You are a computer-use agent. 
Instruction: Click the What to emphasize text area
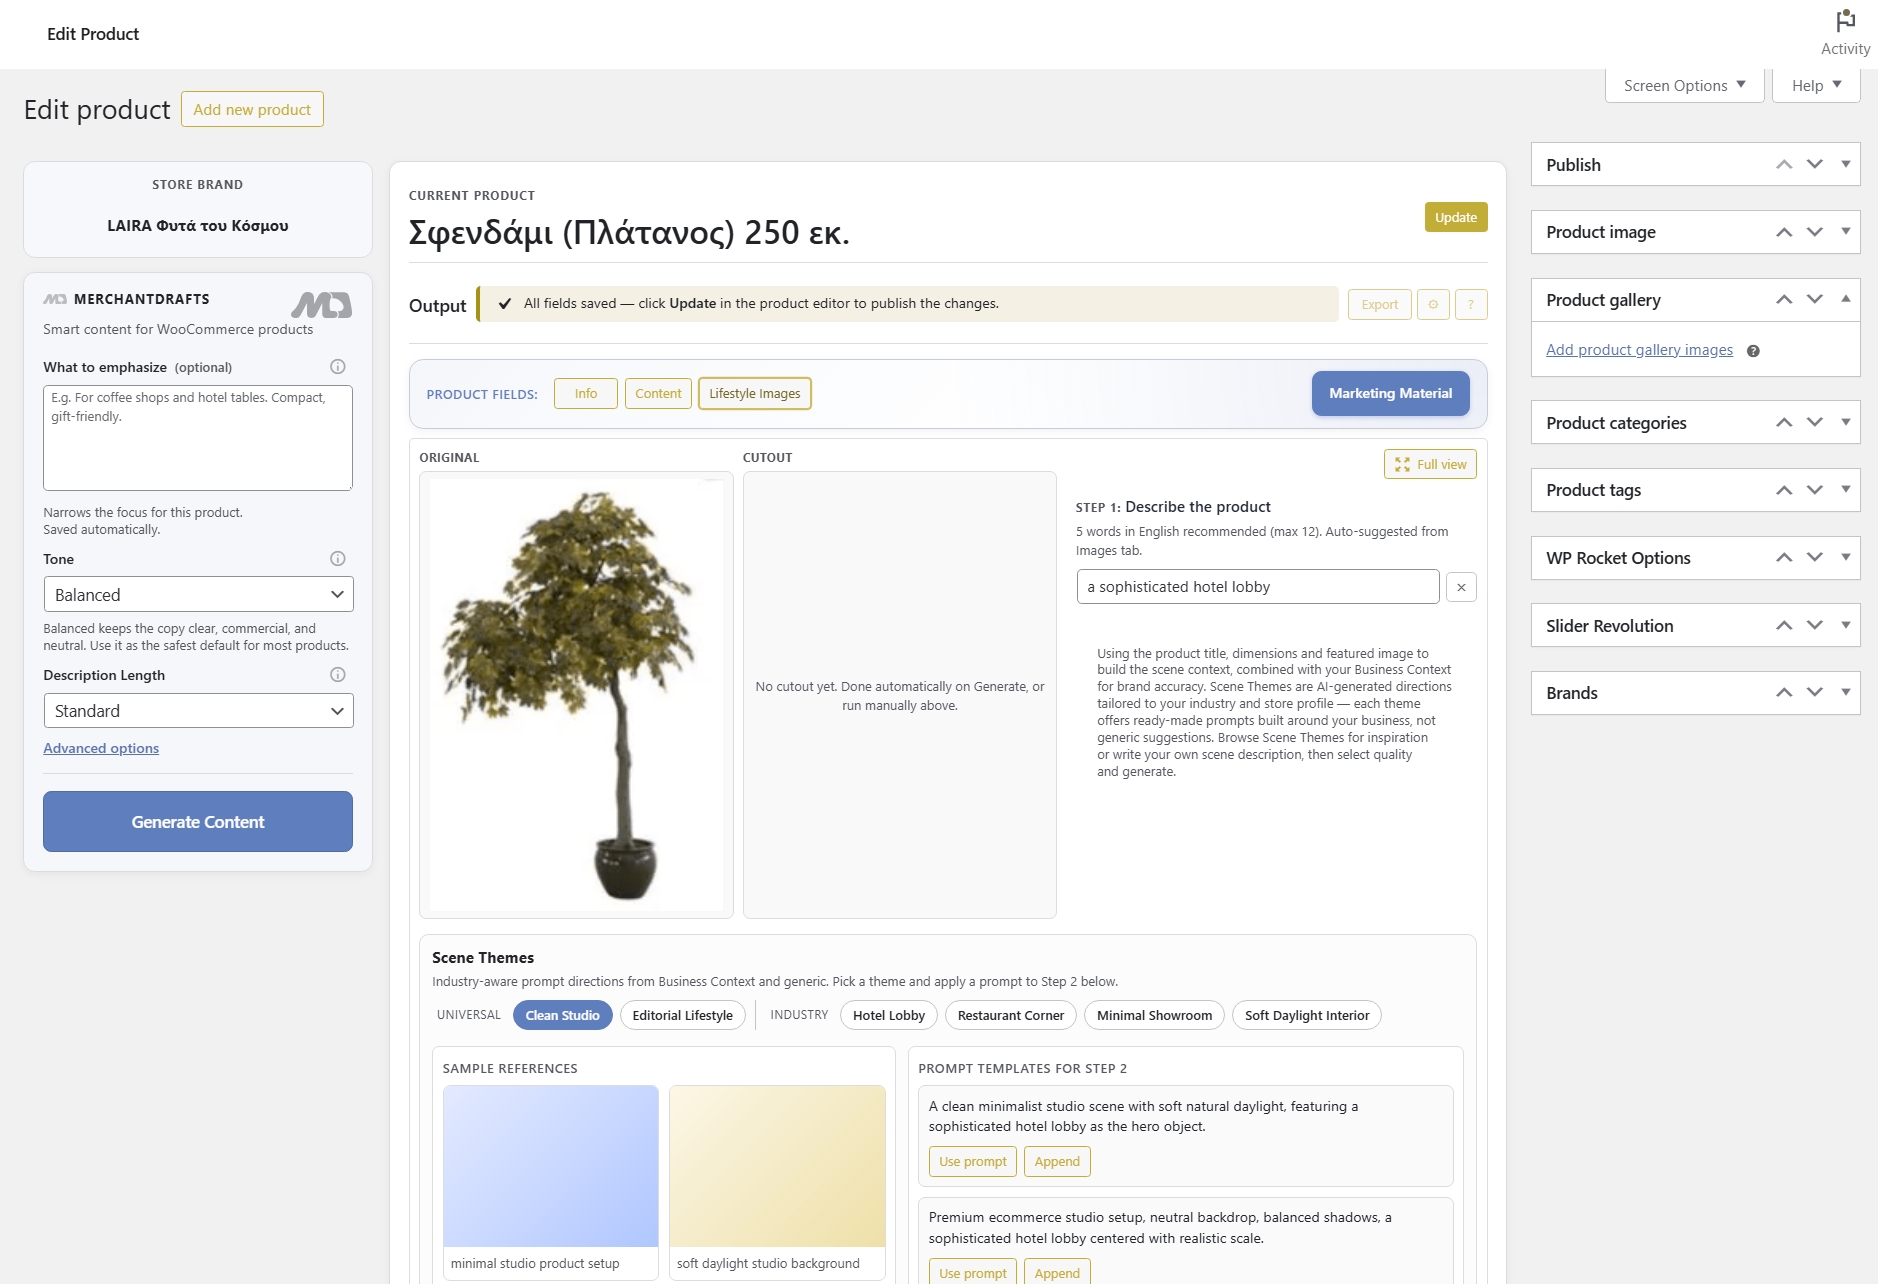pyautogui.click(x=198, y=438)
